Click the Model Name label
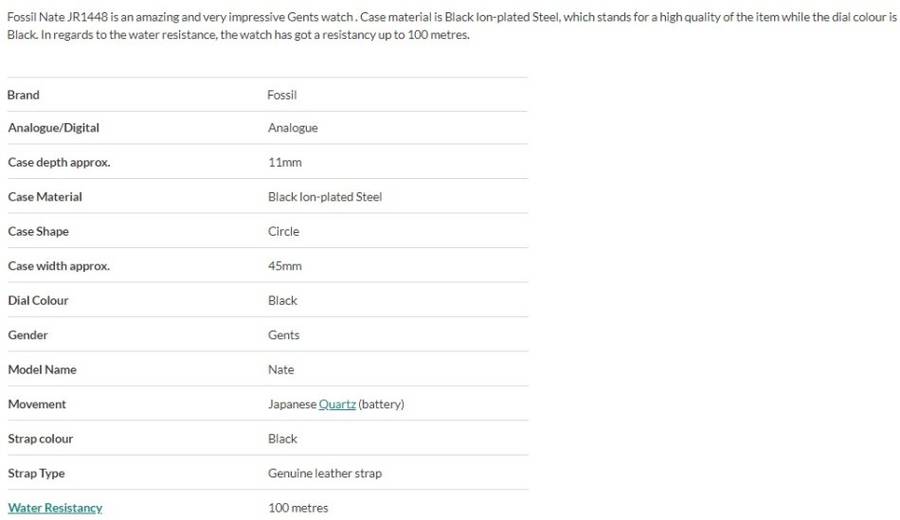The height and width of the screenshot is (520, 900). 42,369
